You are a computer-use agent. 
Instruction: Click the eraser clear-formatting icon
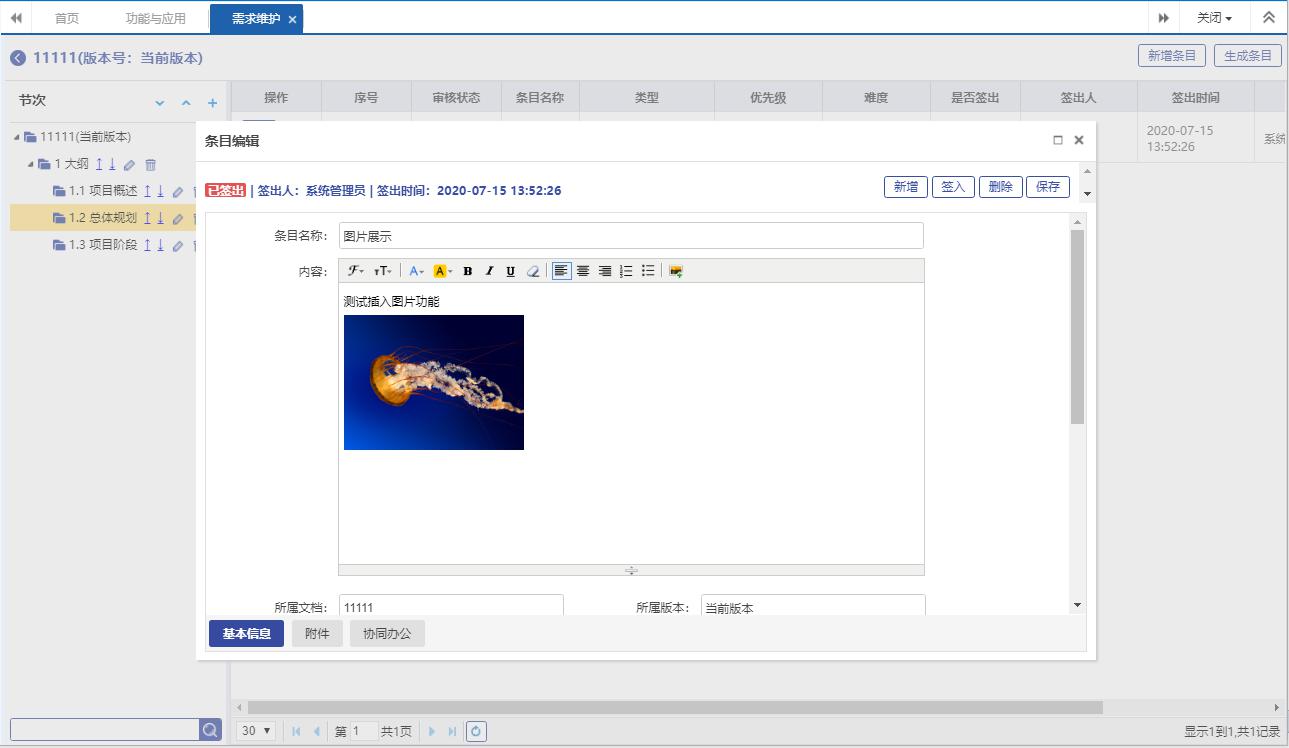[533, 271]
